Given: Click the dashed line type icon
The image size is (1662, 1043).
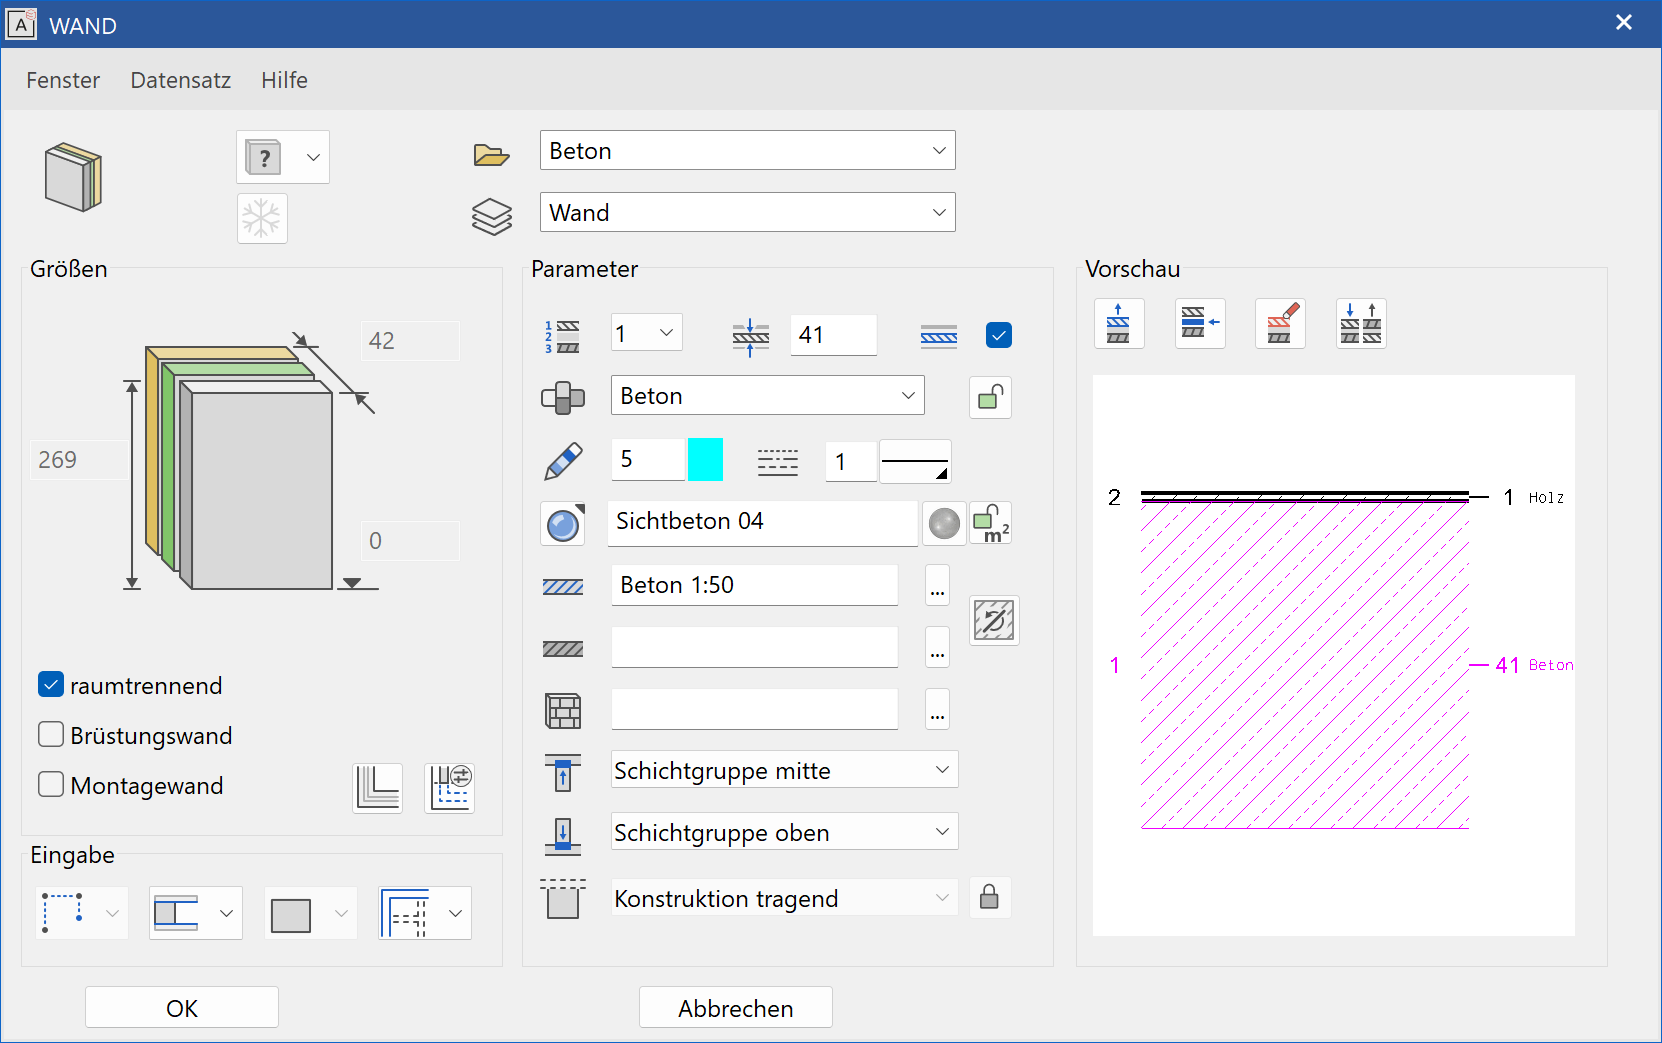Looking at the screenshot, I should click(x=777, y=461).
